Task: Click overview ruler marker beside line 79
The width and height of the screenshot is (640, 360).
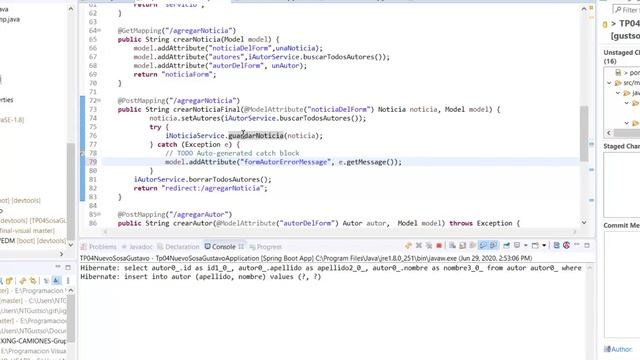Action: click(x=591, y=169)
